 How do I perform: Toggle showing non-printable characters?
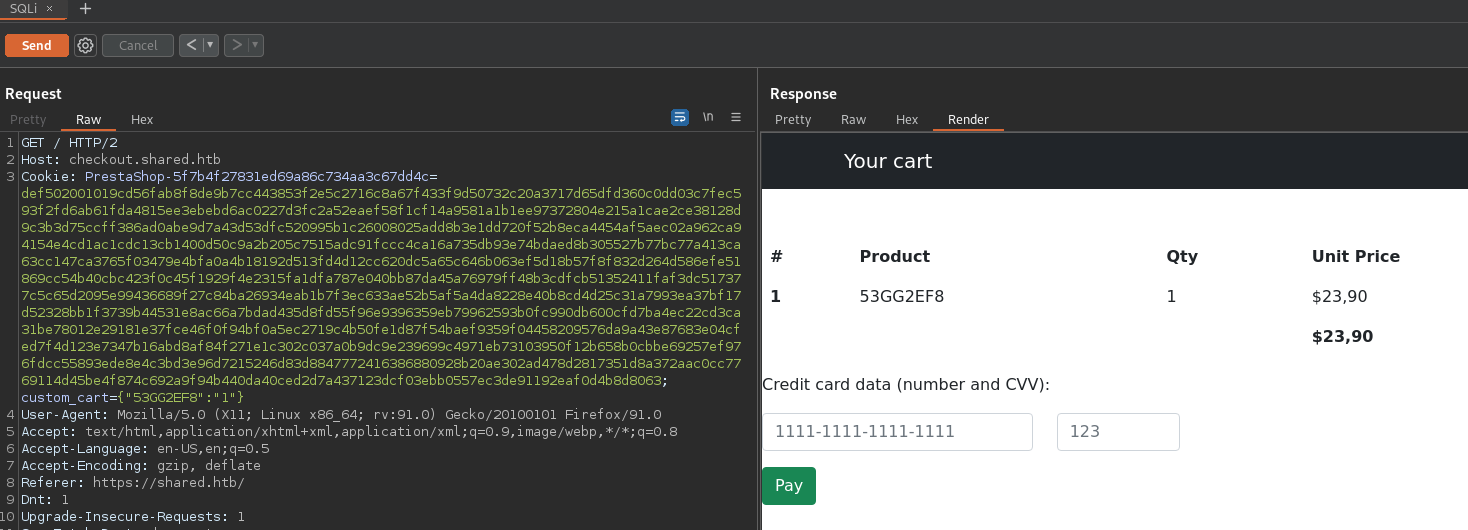[x=708, y=117]
